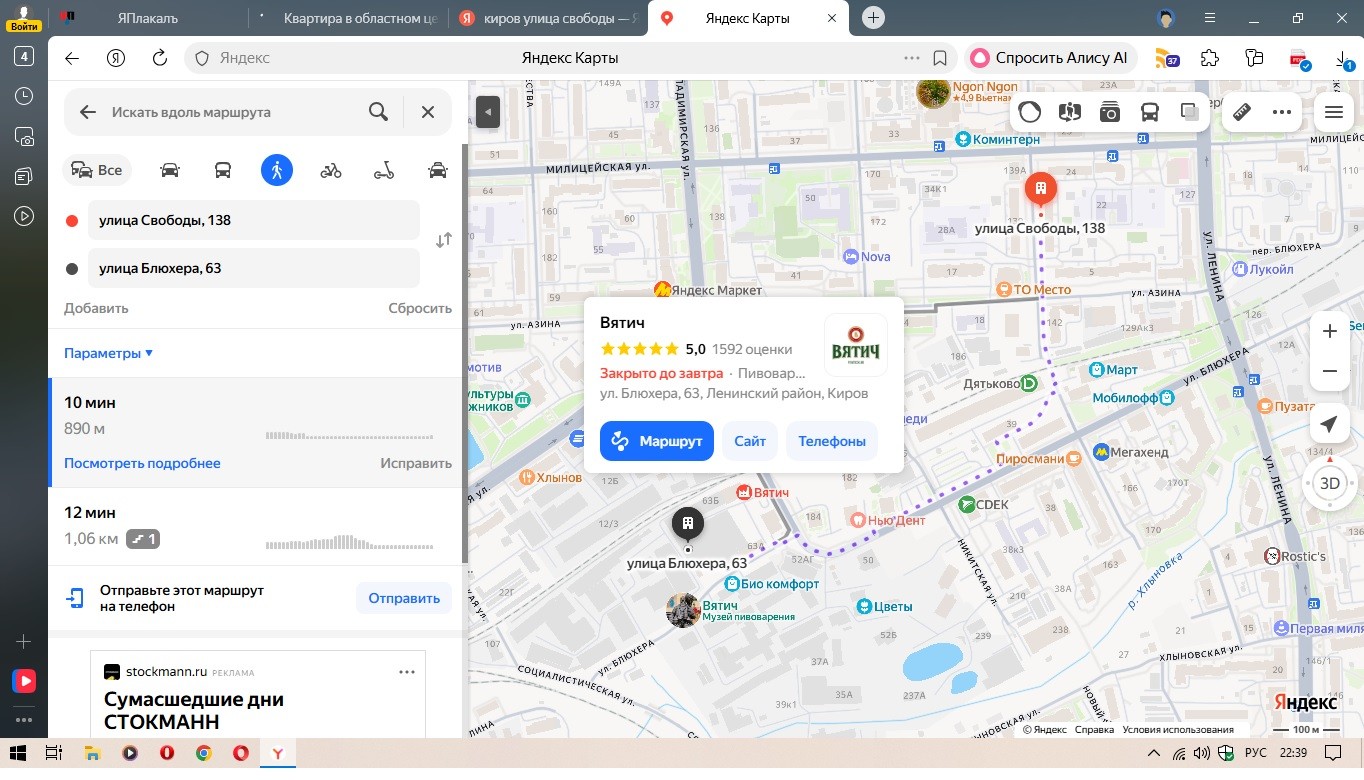The height and width of the screenshot is (780, 1364).
Task: Open the page's three-dot menu in address bar
Action: click(x=911, y=58)
